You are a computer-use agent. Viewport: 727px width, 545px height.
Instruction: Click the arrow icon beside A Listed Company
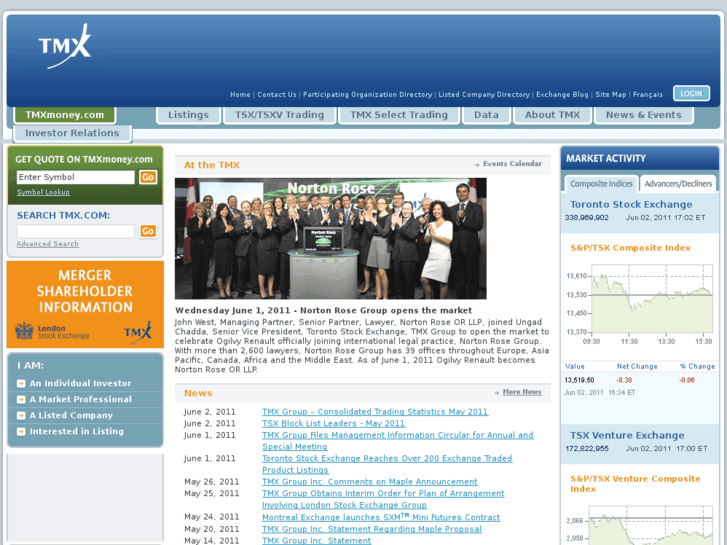click(x=21, y=416)
